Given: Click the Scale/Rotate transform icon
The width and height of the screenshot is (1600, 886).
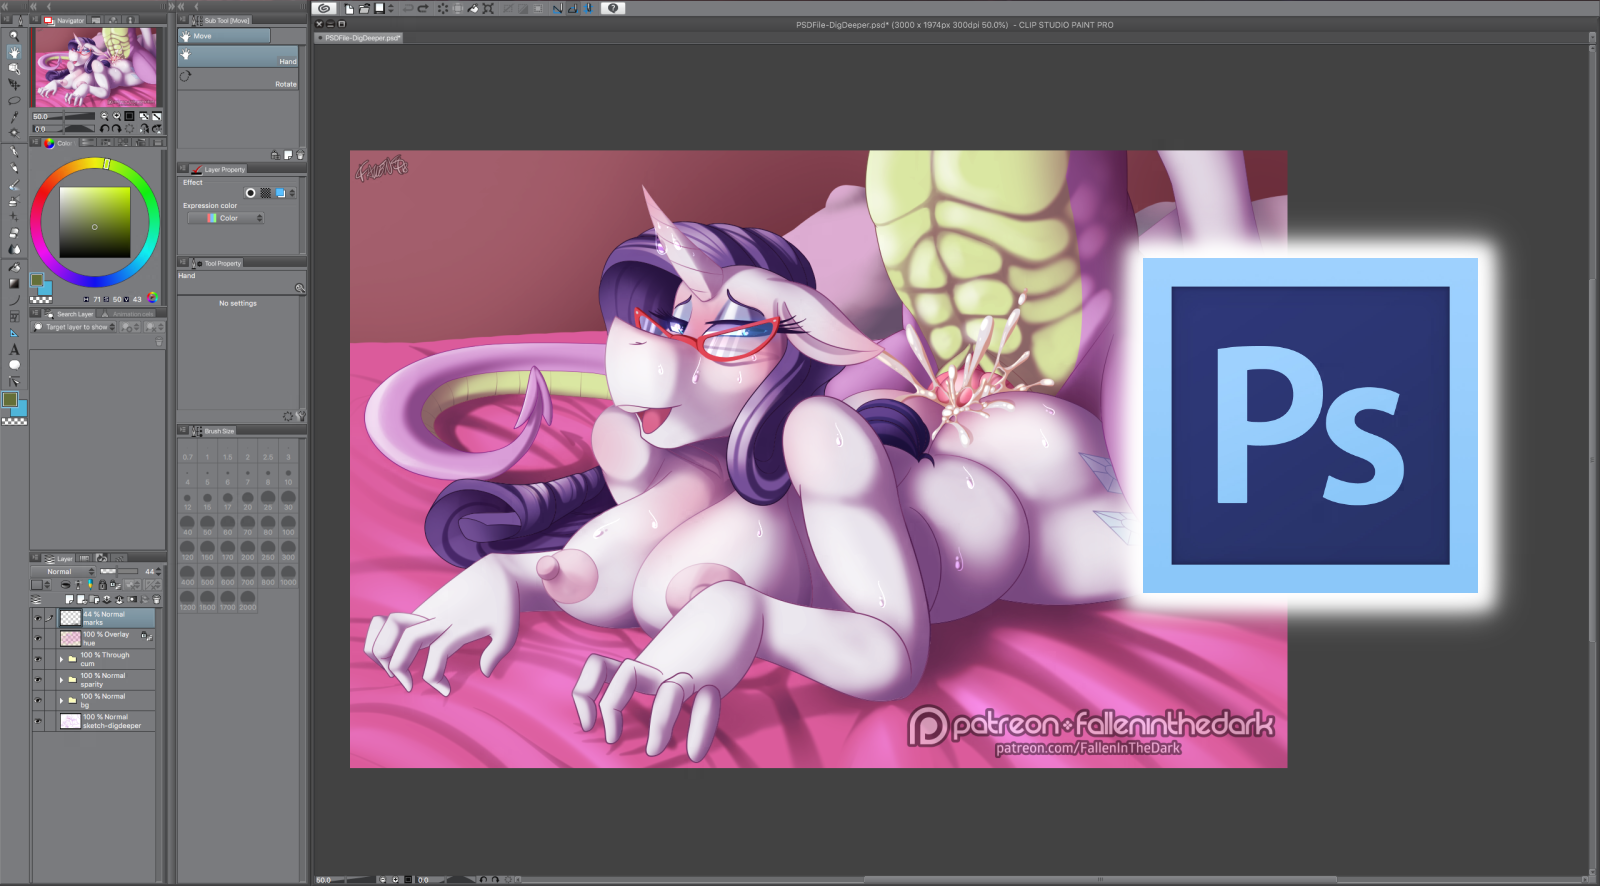Looking at the screenshot, I should click(488, 8).
